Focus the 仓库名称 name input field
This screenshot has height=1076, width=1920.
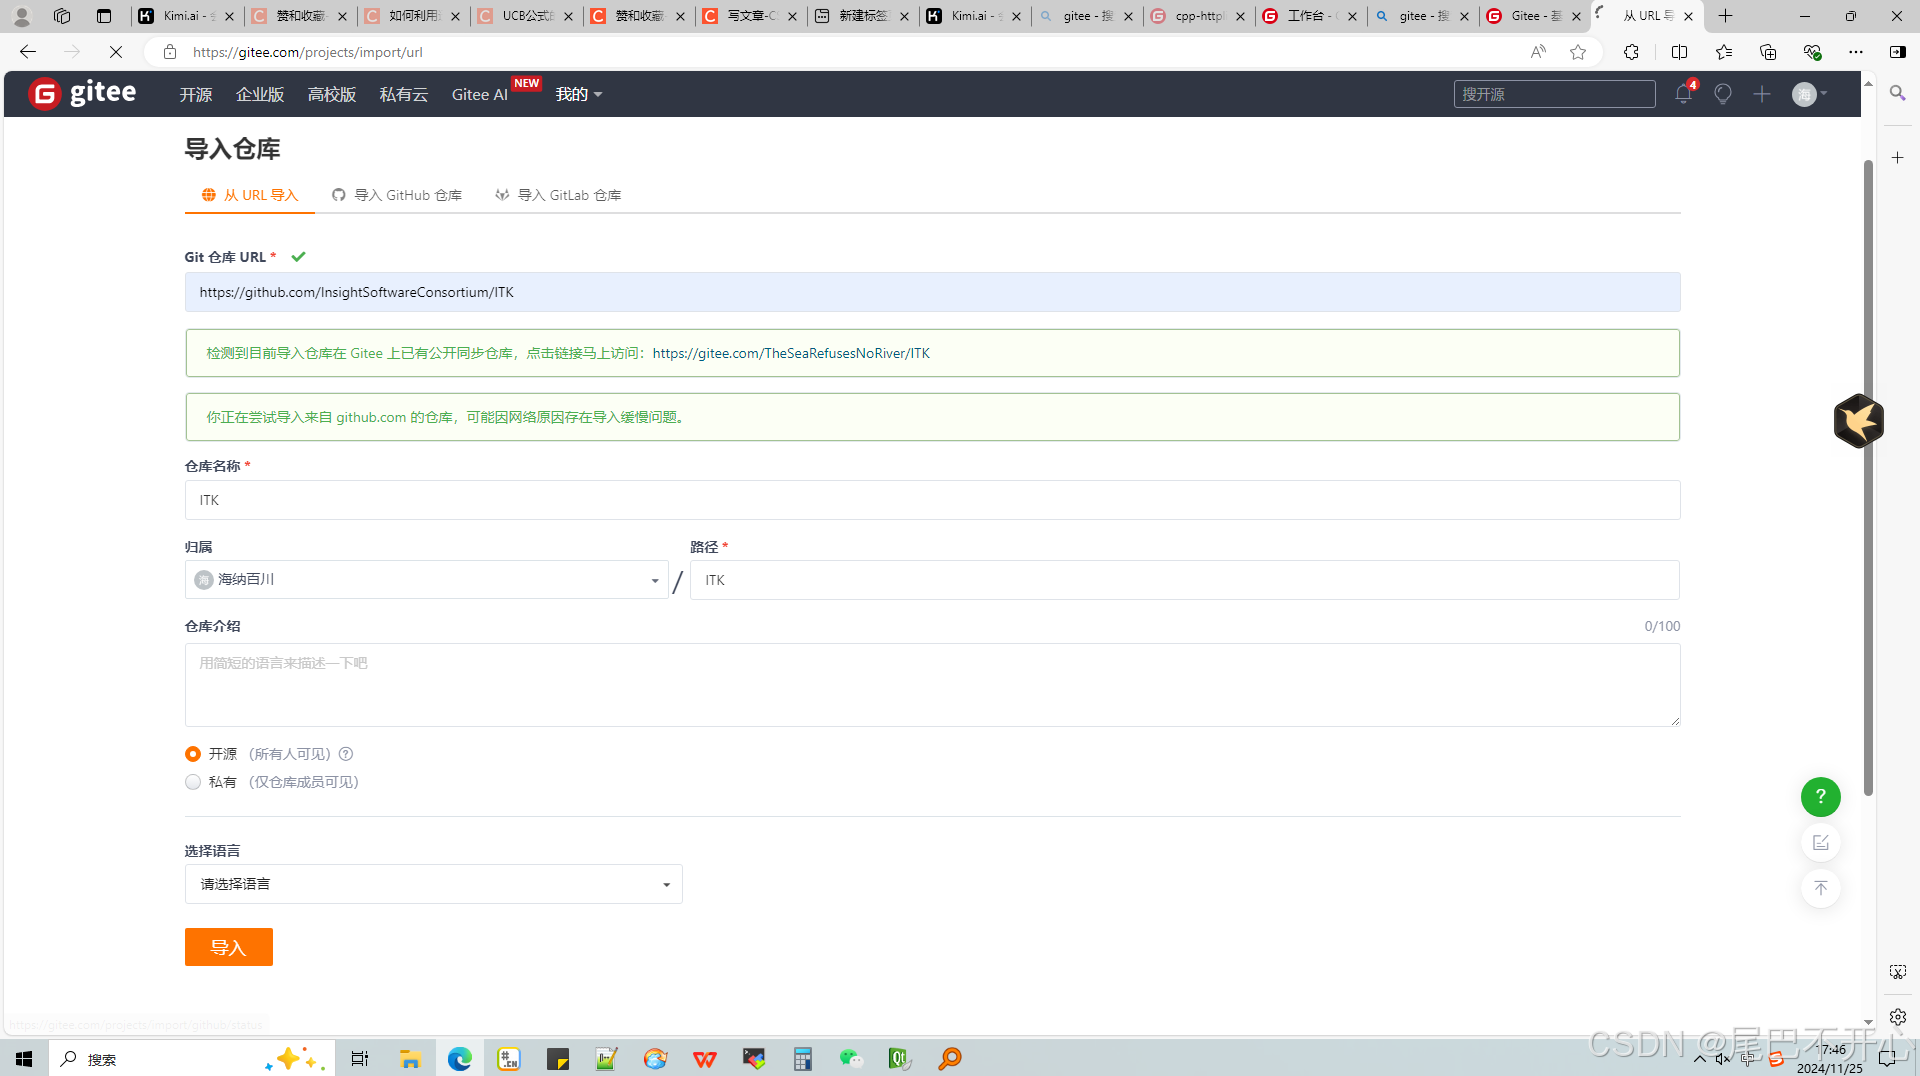(x=932, y=500)
